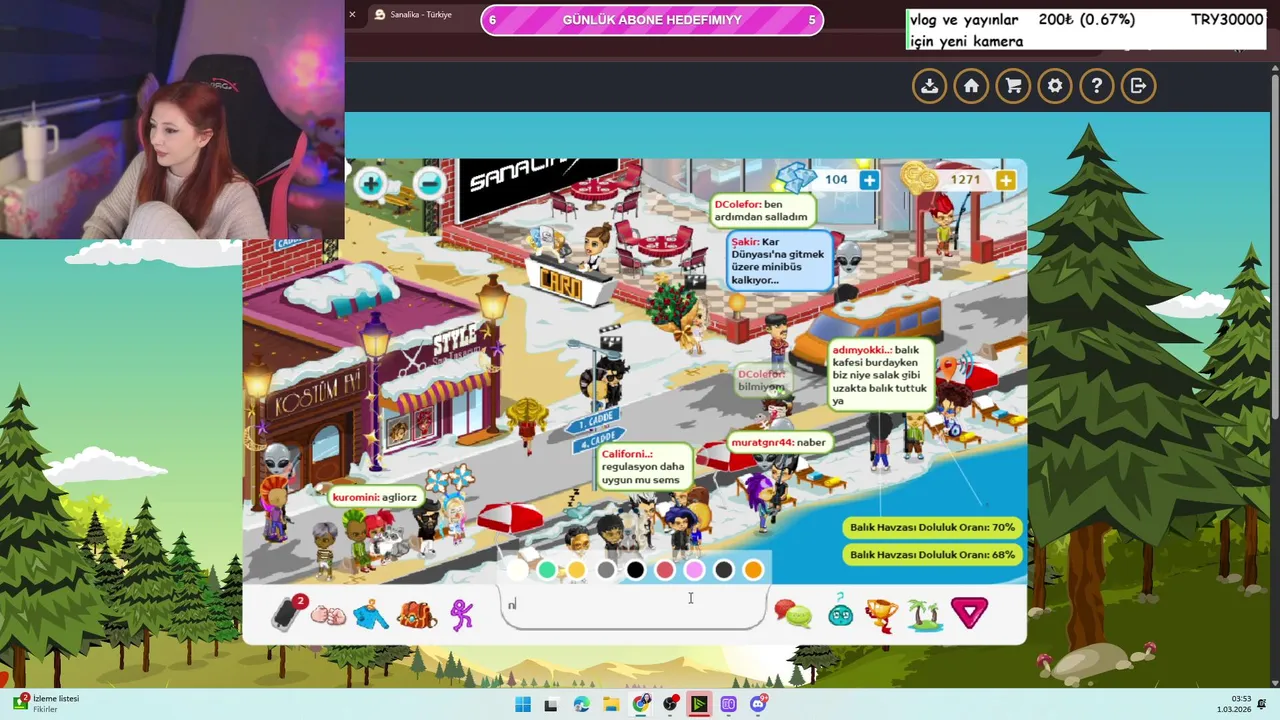Open the blue shirt wardrobe icon
The image size is (1280, 720).
[x=370, y=614]
